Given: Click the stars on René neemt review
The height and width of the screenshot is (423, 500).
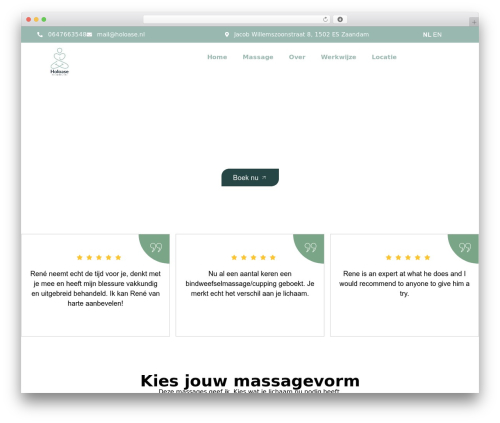Looking at the screenshot, I should click(99, 257).
